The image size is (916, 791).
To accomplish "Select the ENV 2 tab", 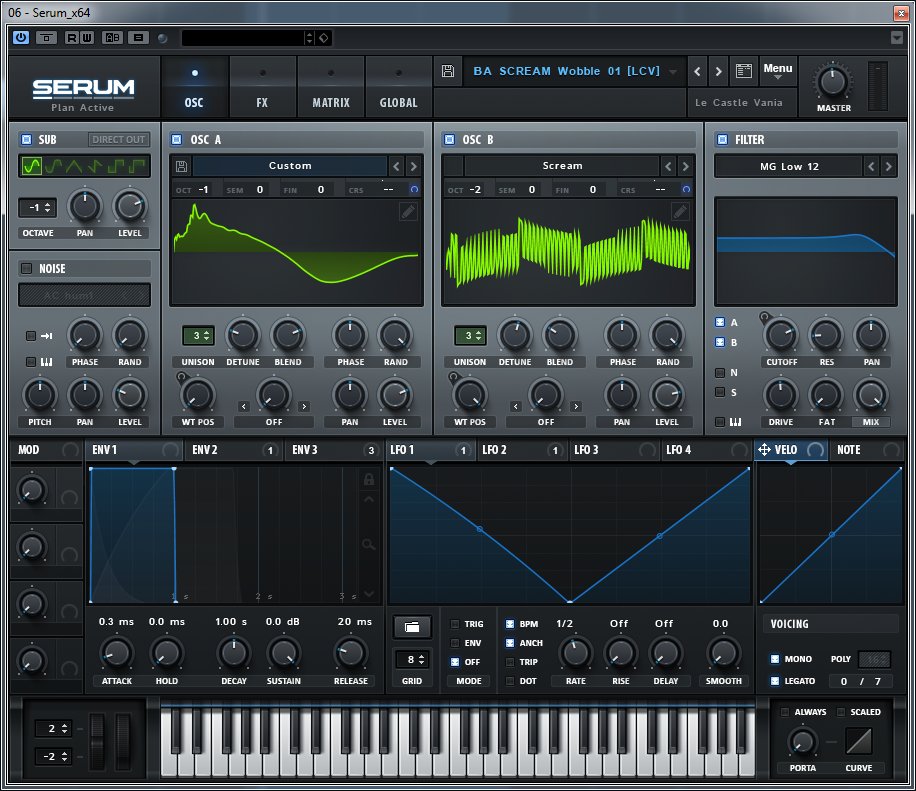I will pyautogui.click(x=234, y=450).
